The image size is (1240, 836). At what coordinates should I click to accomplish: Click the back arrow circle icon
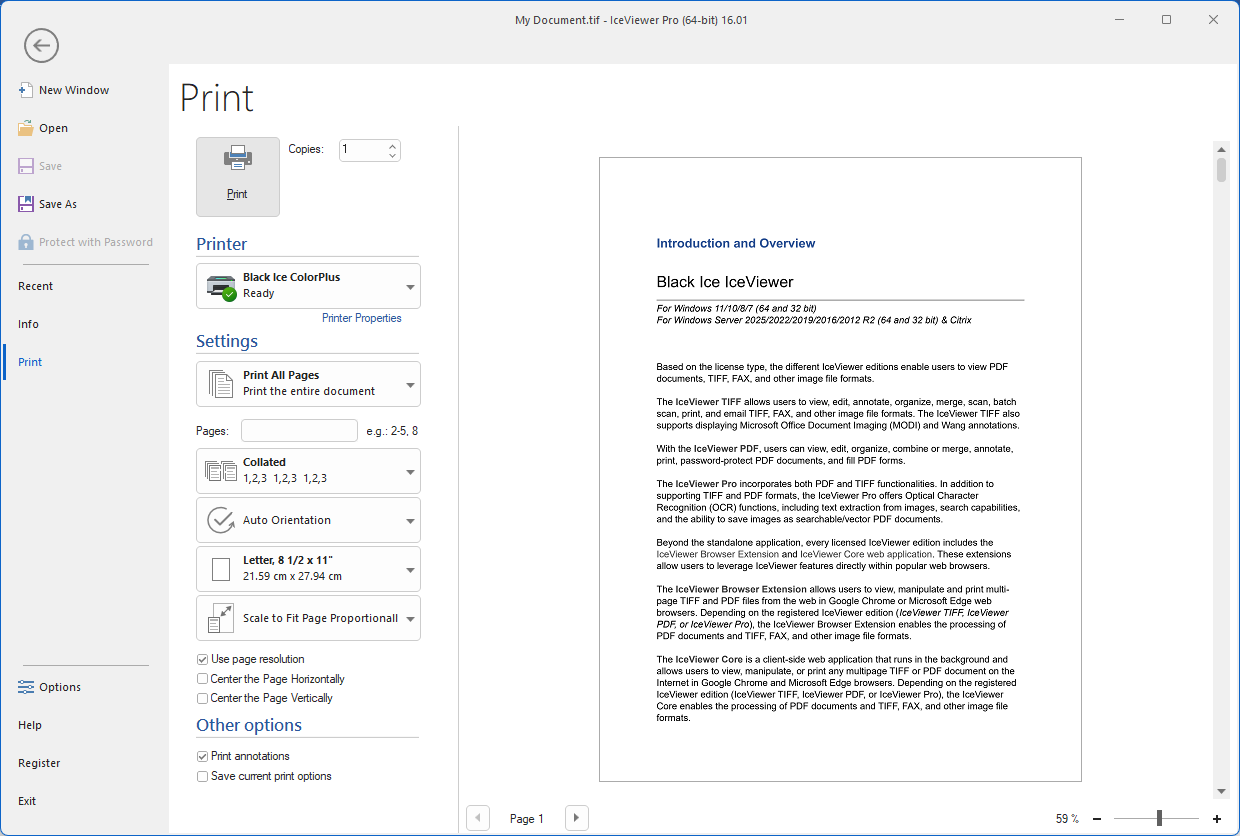(42, 45)
